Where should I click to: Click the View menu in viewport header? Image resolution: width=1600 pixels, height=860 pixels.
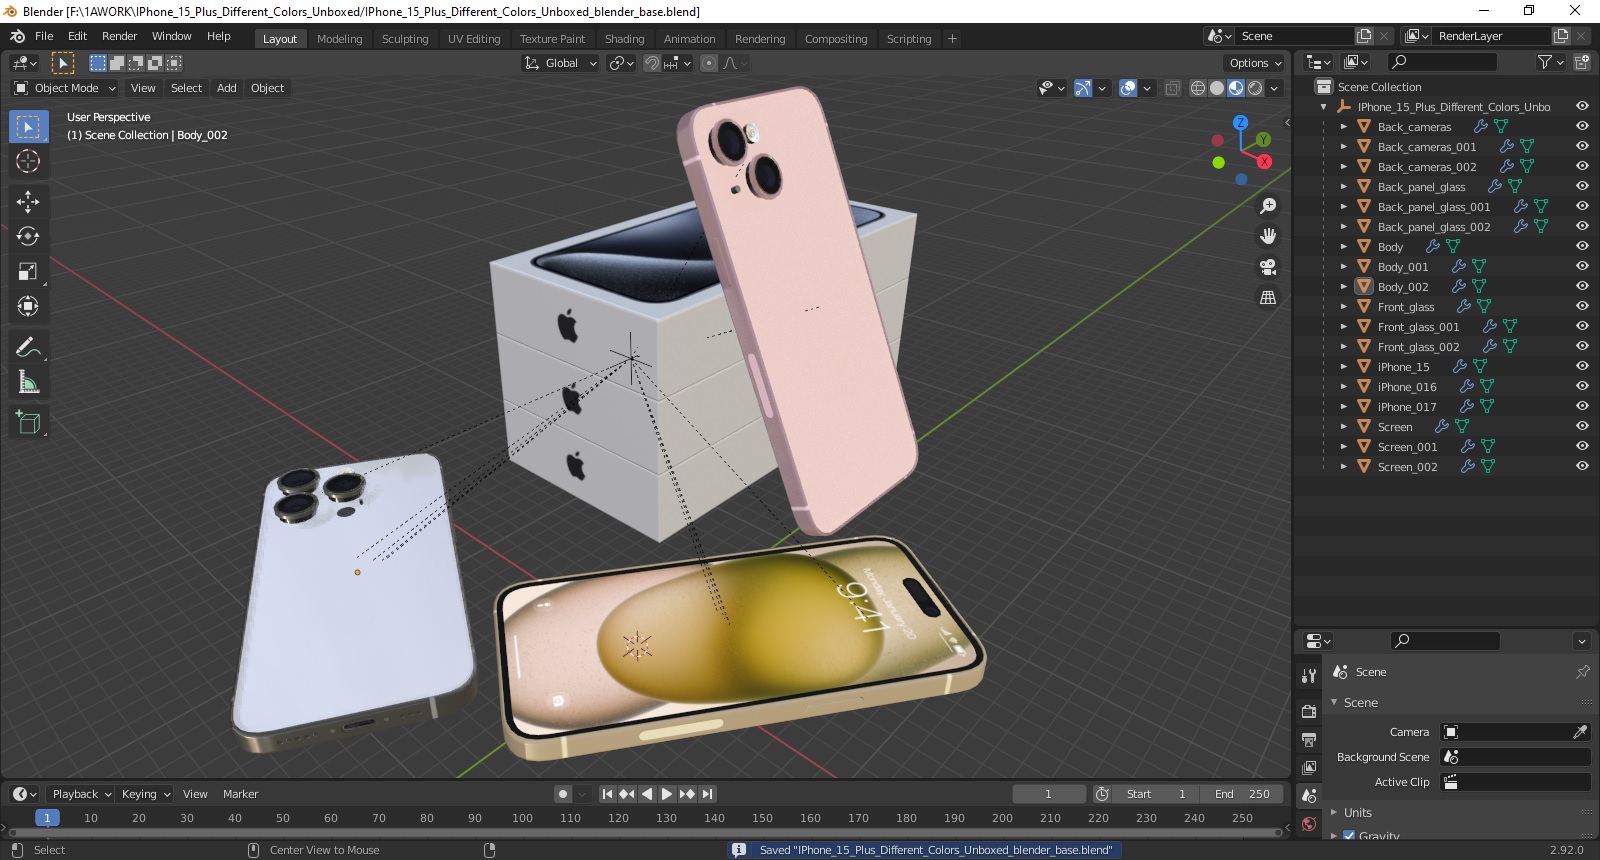tap(143, 88)
